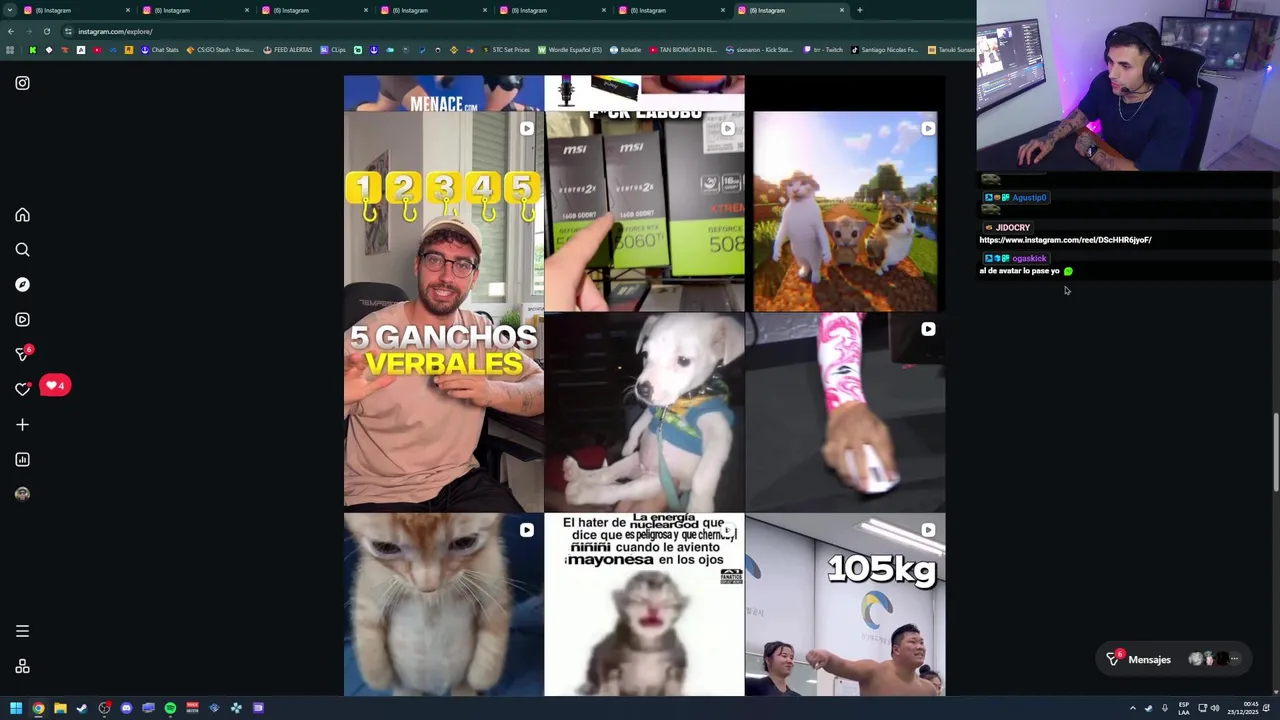Expand the system tray hidden icons arrow
Image resolution: width=1280 pixels, height=720 pixels.
pos(1133,708)
